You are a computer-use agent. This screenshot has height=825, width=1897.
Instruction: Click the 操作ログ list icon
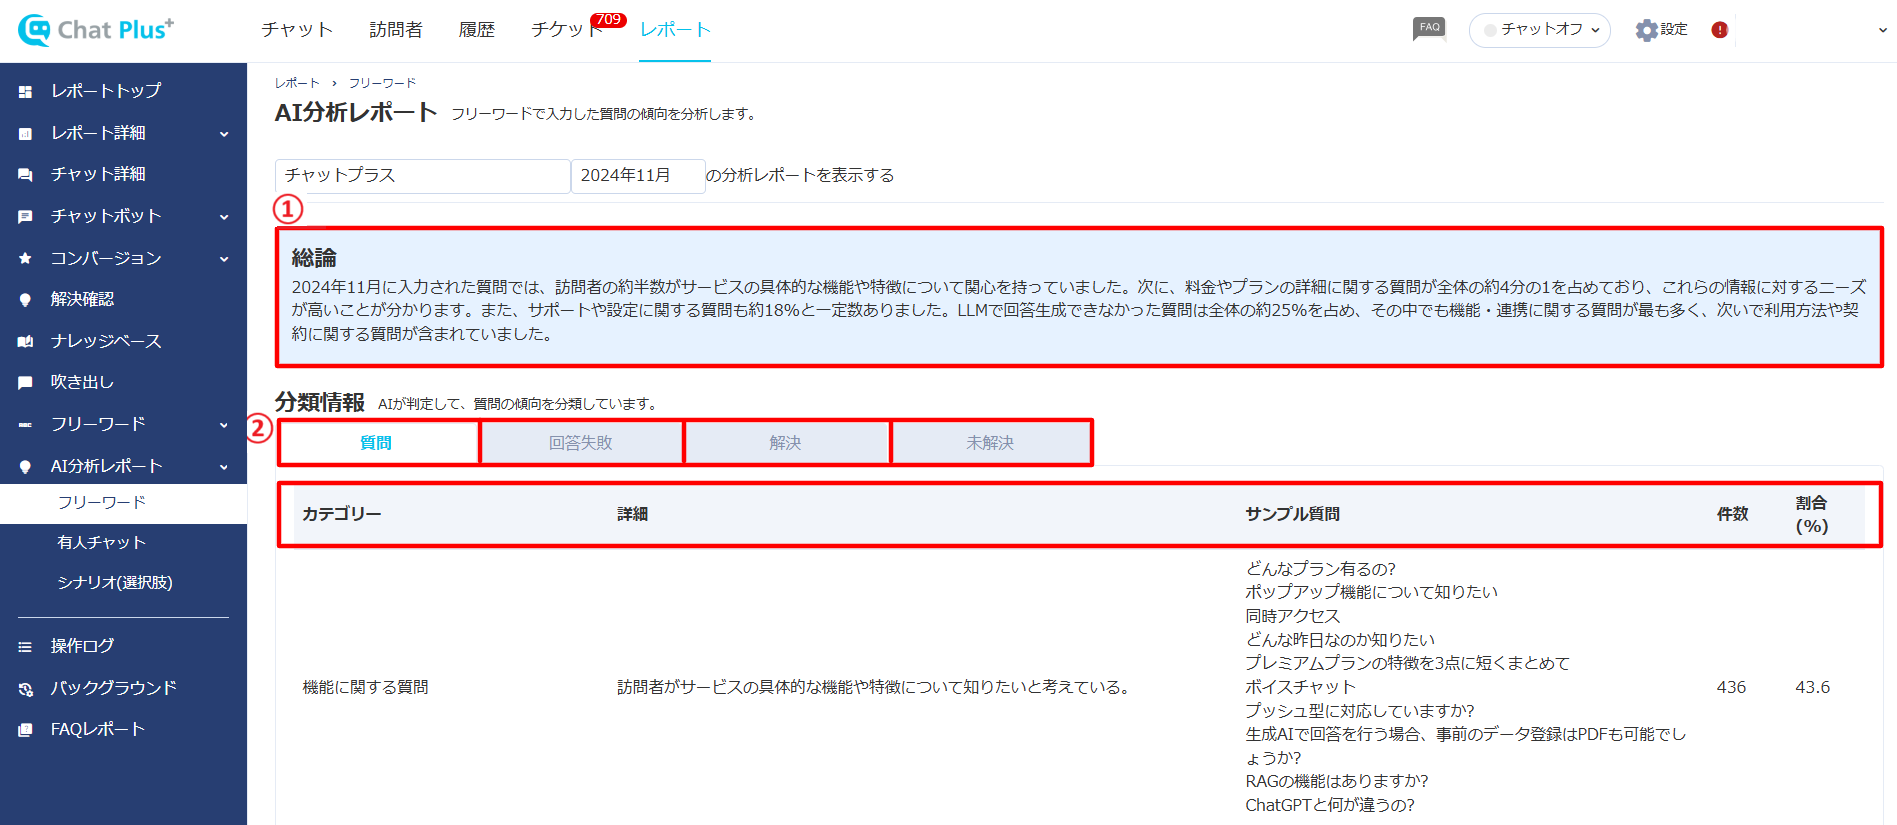25,646
